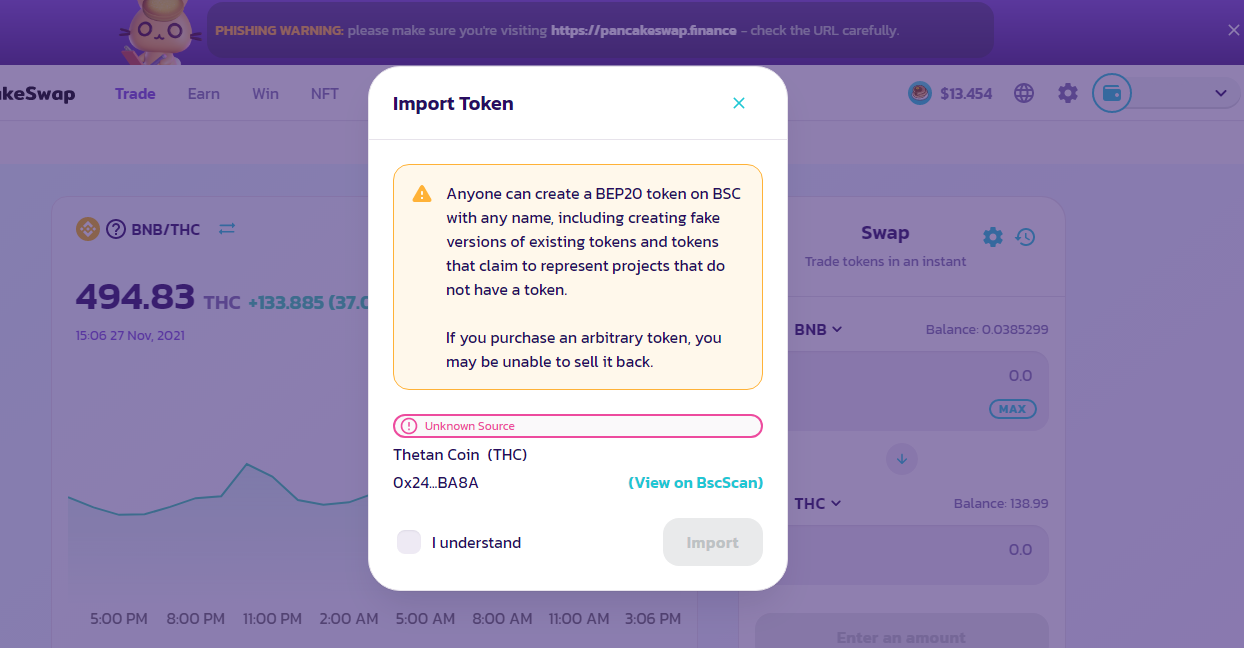Open global settings gear in header
Viewport: 1244px width, 648px height.
[1068, 93]
